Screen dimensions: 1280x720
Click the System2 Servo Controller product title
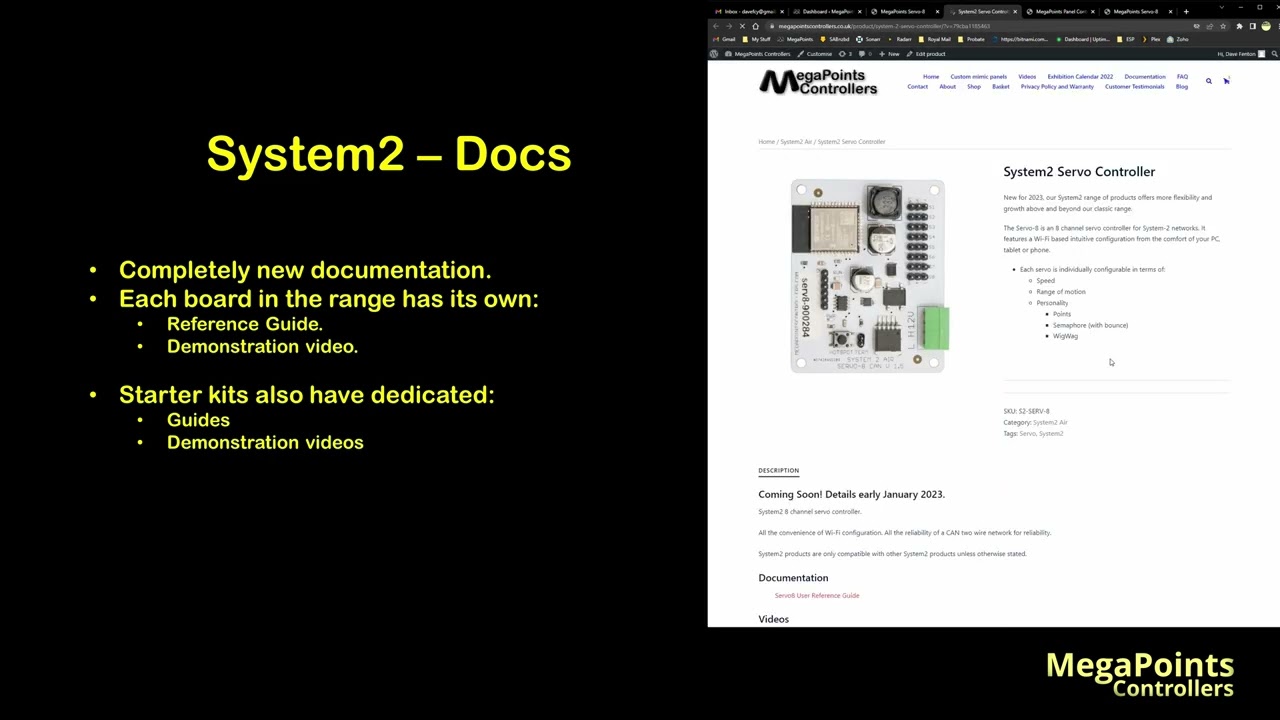click(x=1079, y=172)
